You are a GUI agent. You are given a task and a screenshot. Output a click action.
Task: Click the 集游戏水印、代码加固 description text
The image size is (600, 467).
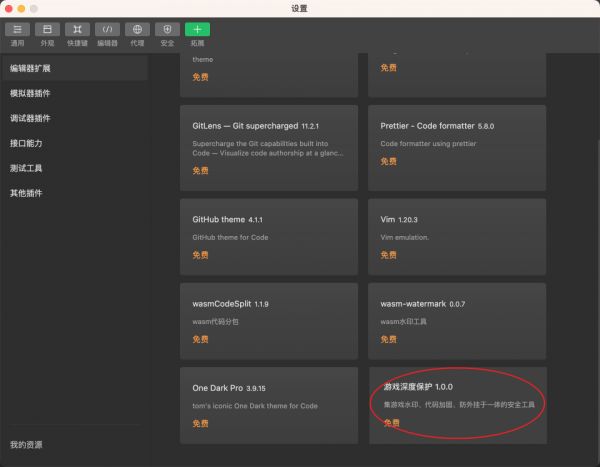point(459,405)
